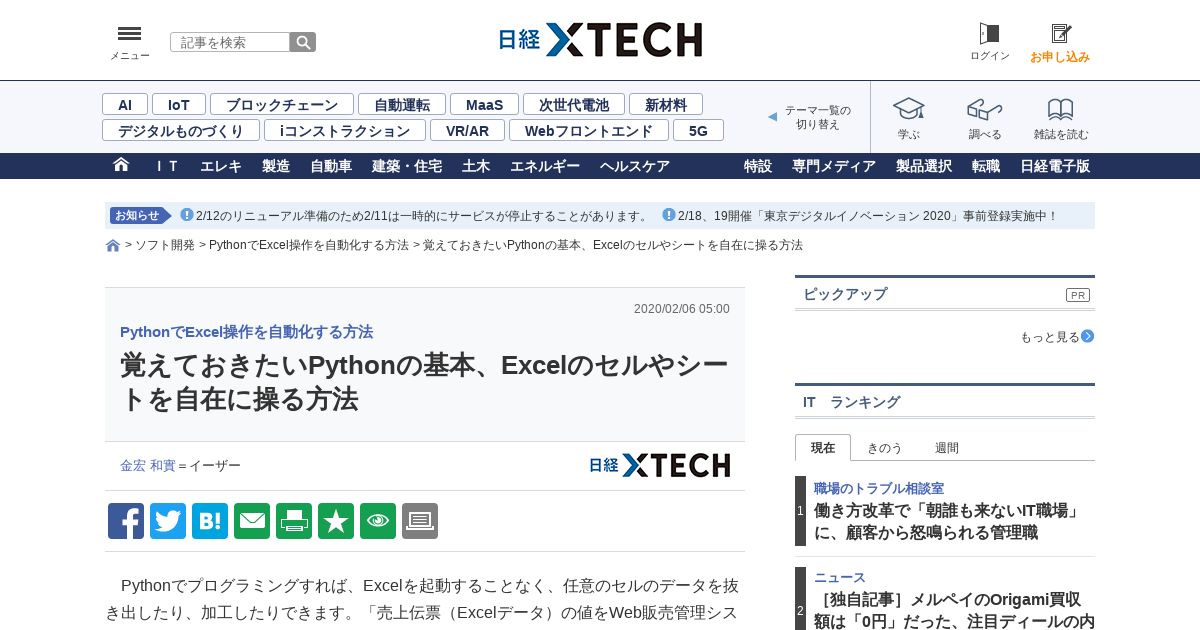Click the search magnifier button

click(x=303, y=42)
